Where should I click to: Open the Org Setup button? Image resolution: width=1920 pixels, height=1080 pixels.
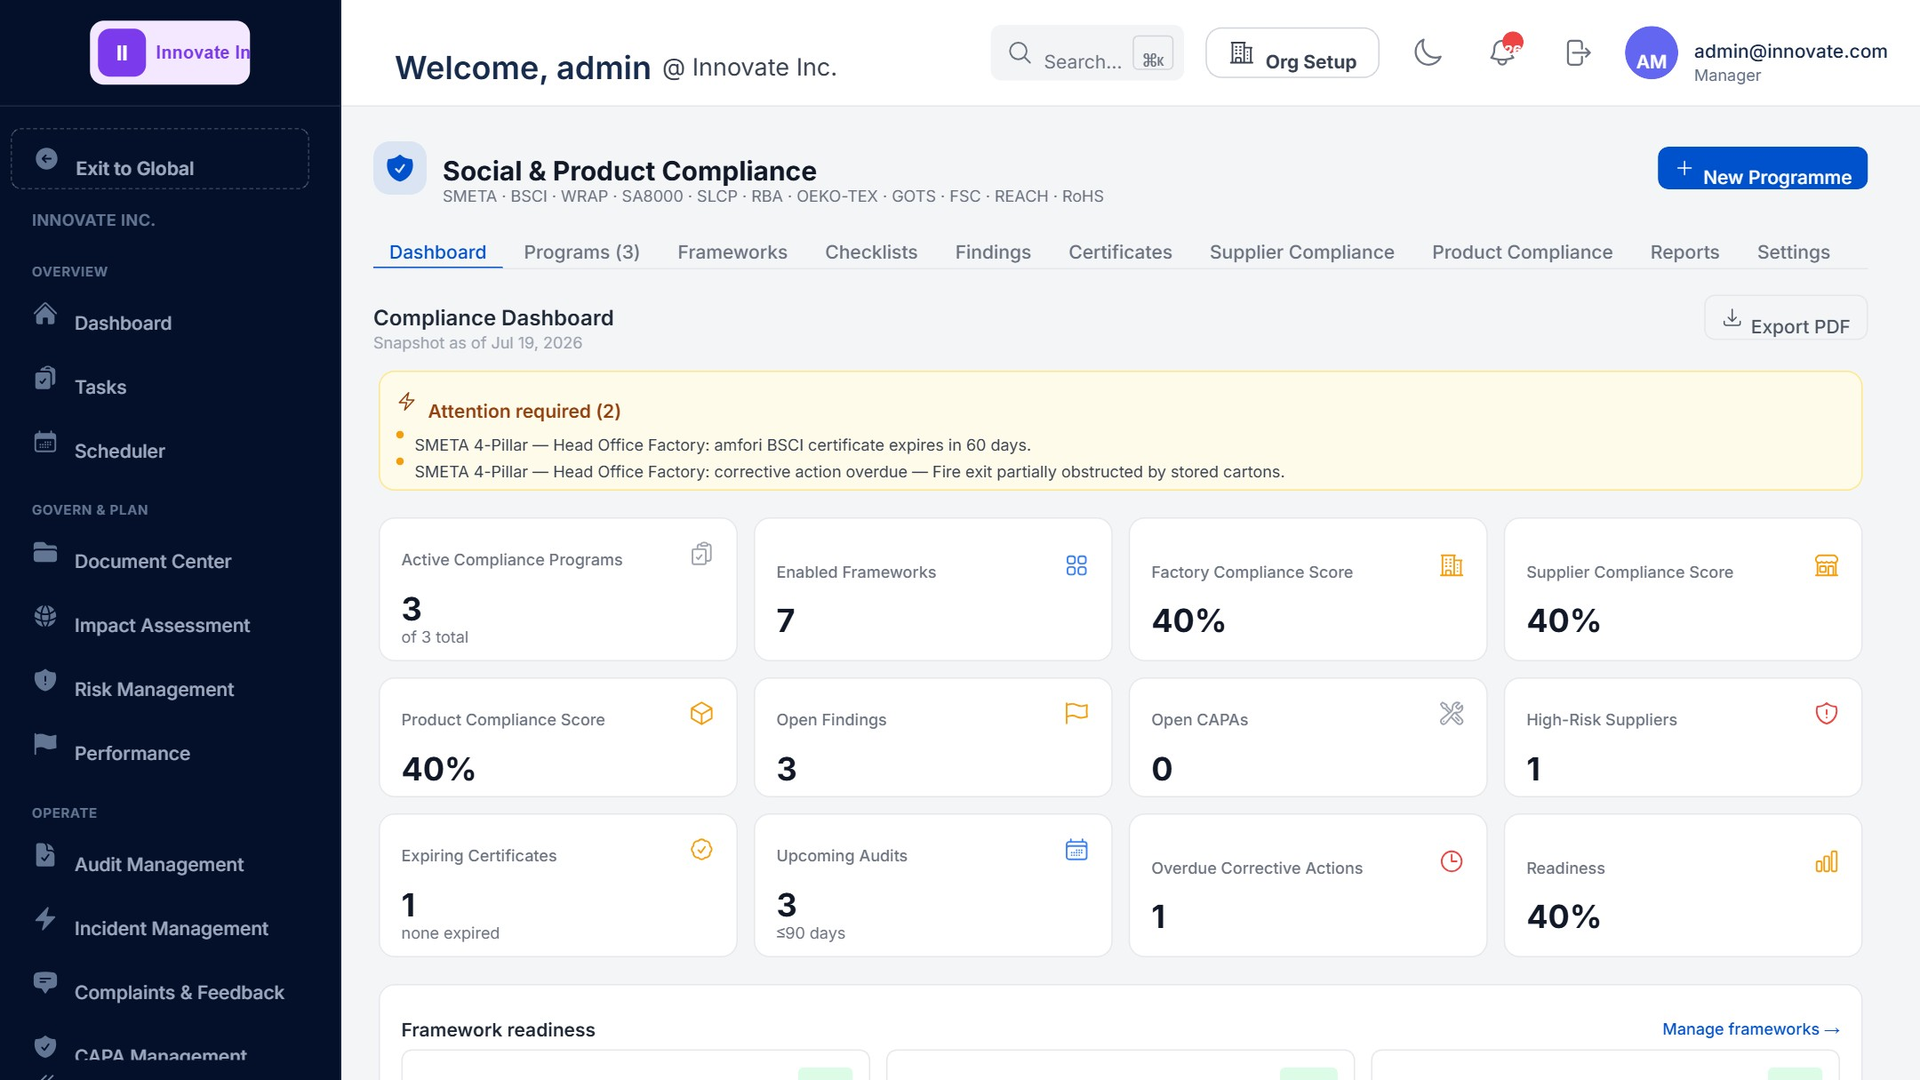click(x=1292, y=53)
